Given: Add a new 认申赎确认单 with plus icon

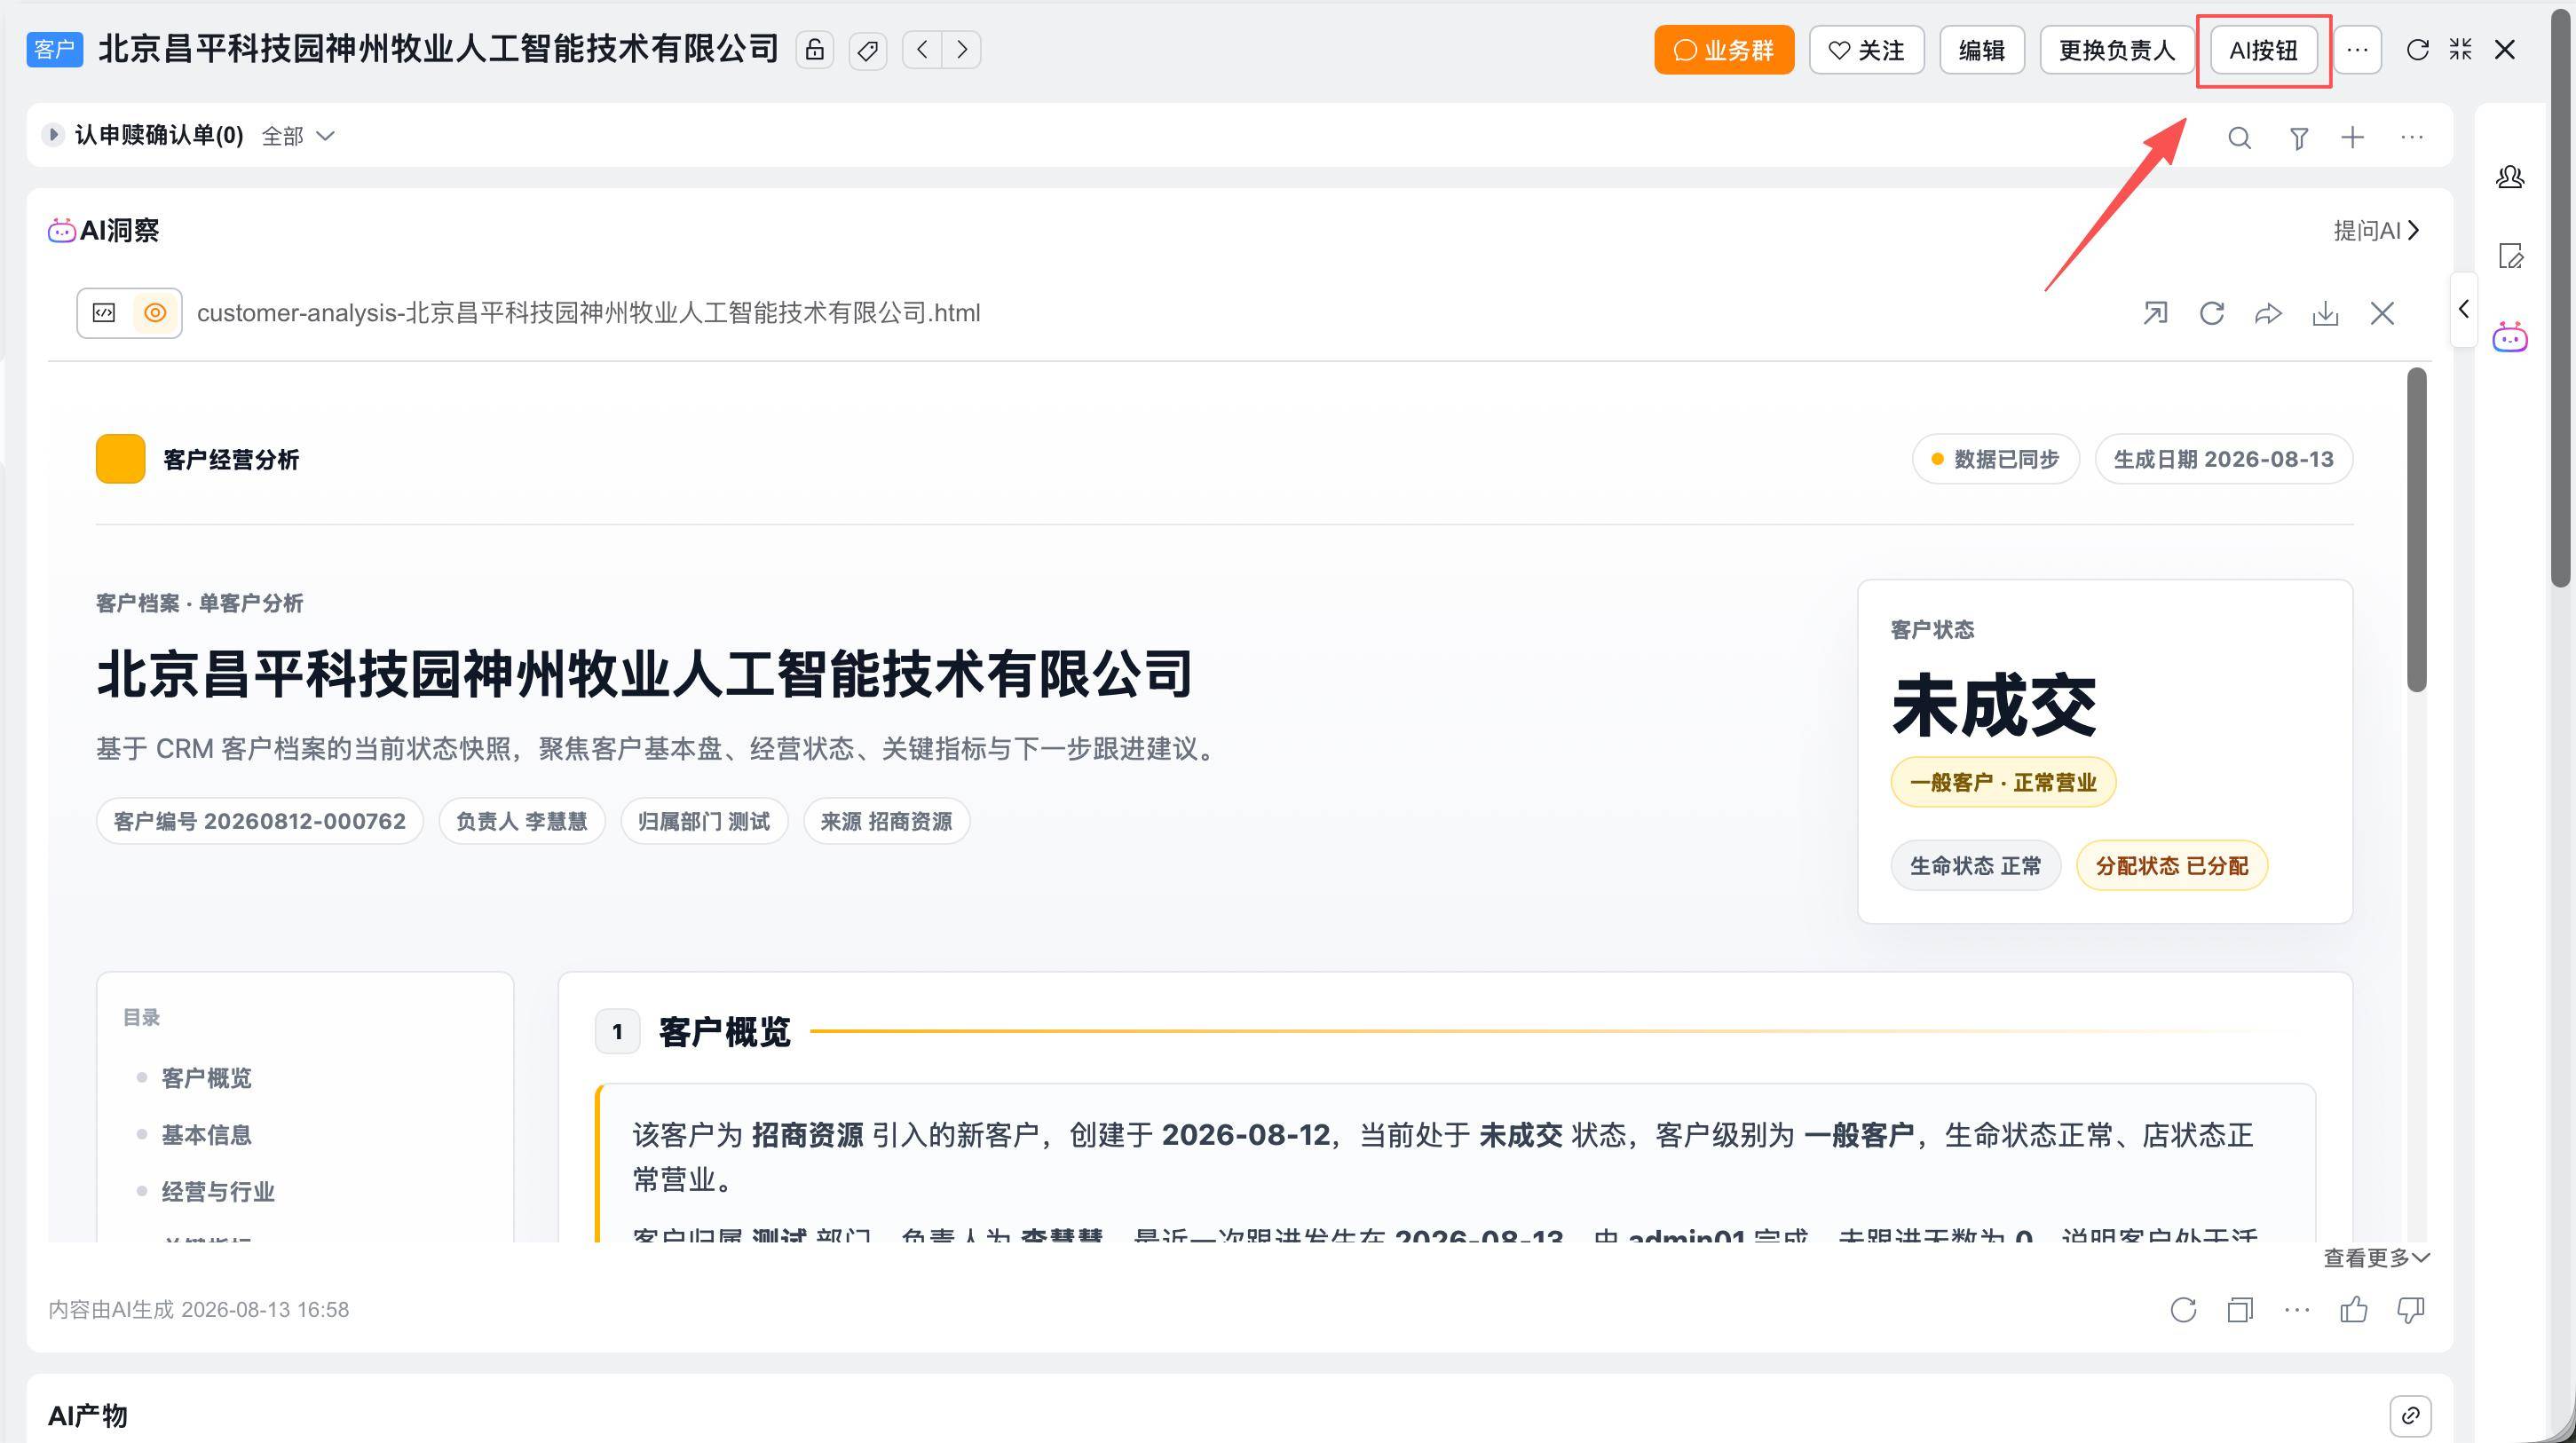Looking at the screenshot, I should [x=2353, y=137].
